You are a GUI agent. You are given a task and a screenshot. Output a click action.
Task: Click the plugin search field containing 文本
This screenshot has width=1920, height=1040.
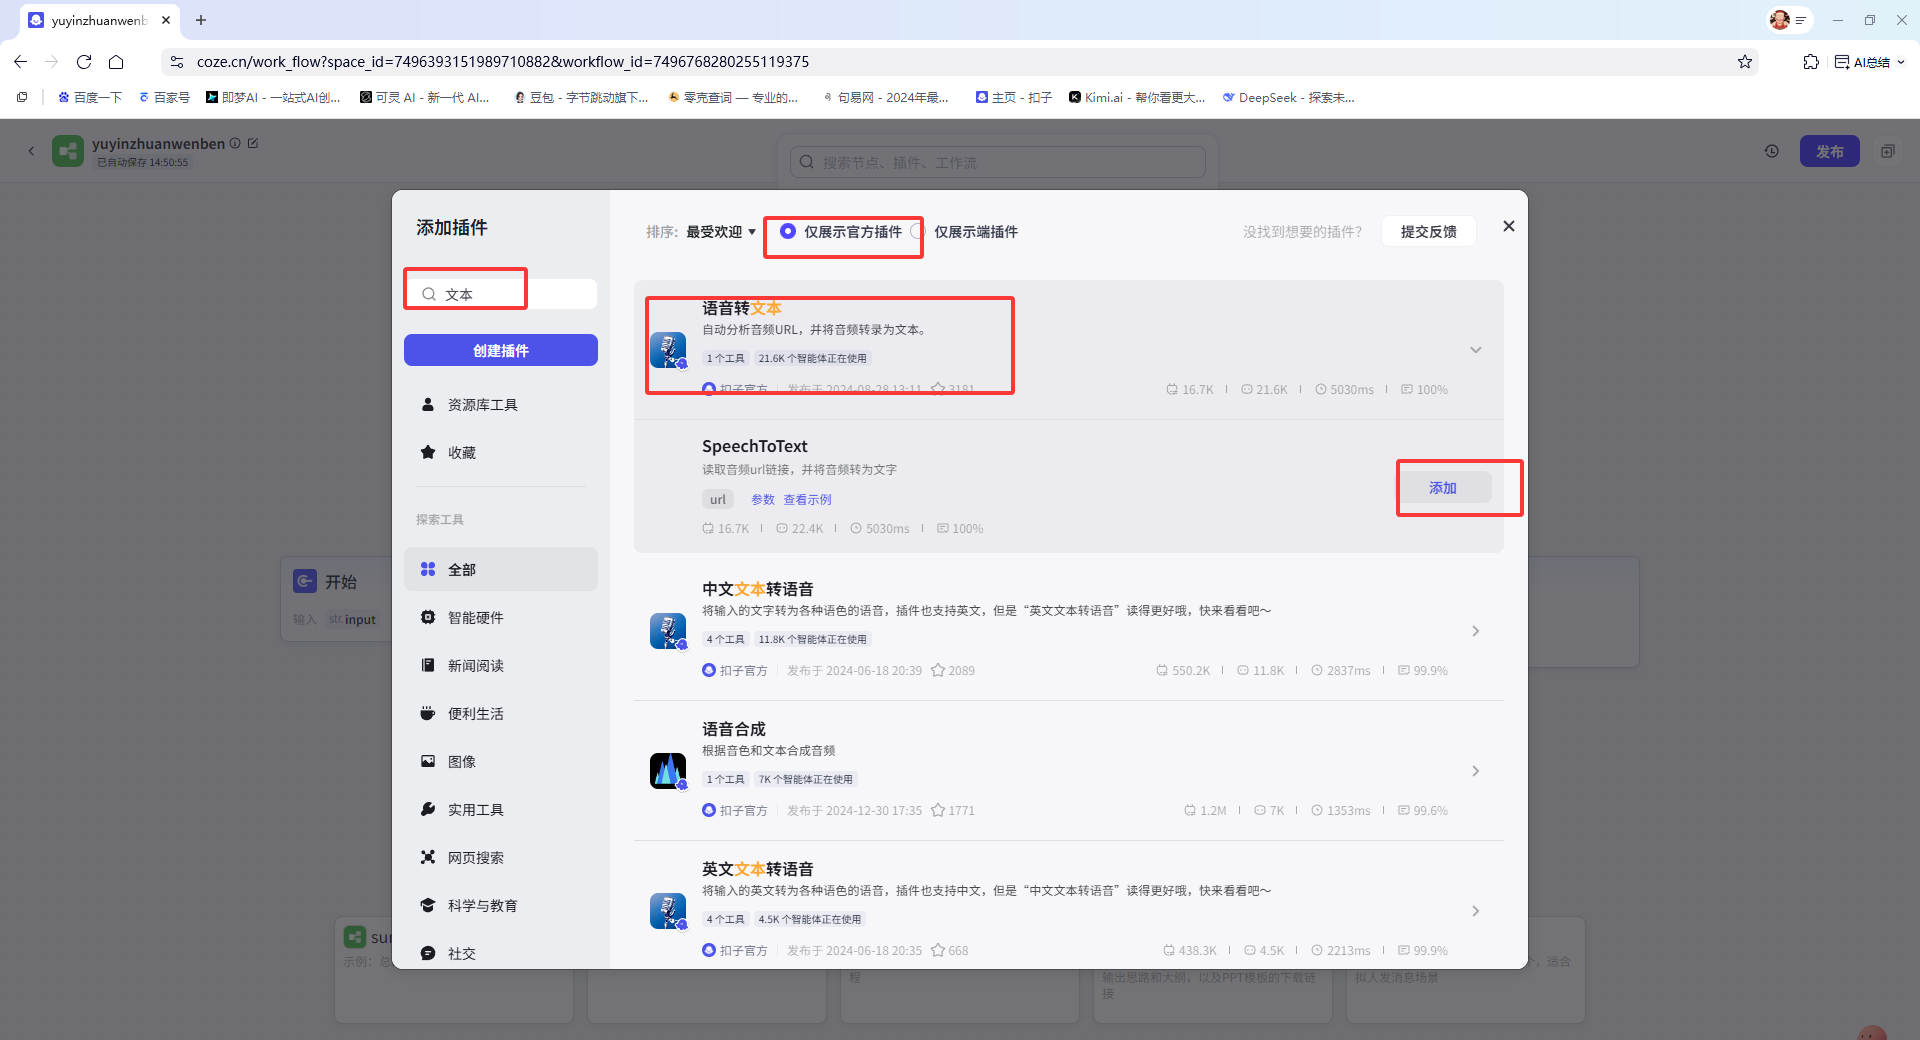point(501,294)
